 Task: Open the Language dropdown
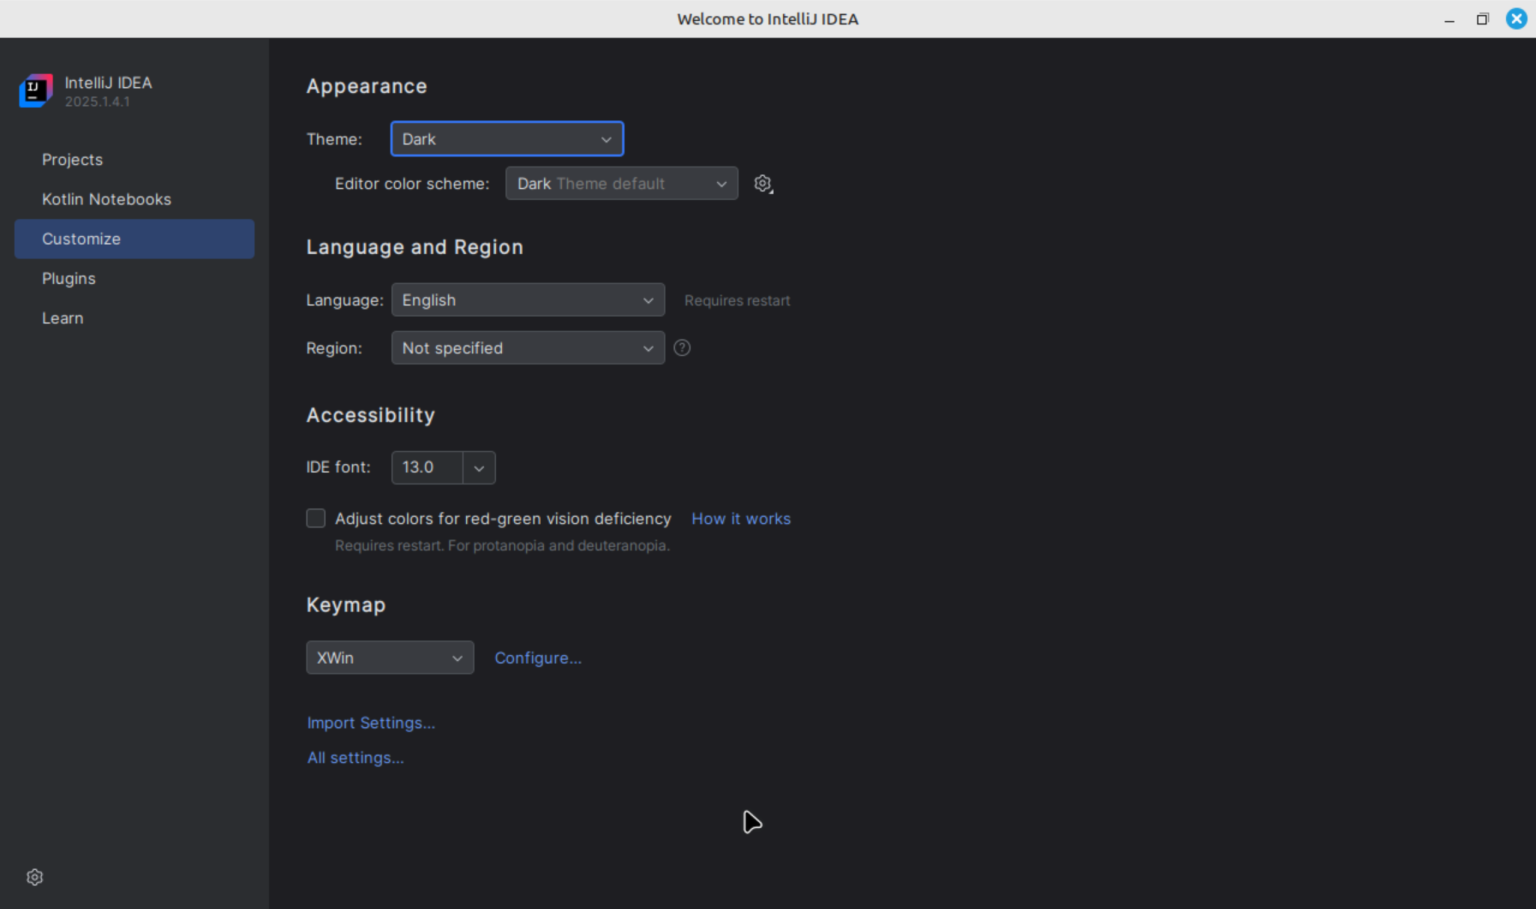coord(527,299)
